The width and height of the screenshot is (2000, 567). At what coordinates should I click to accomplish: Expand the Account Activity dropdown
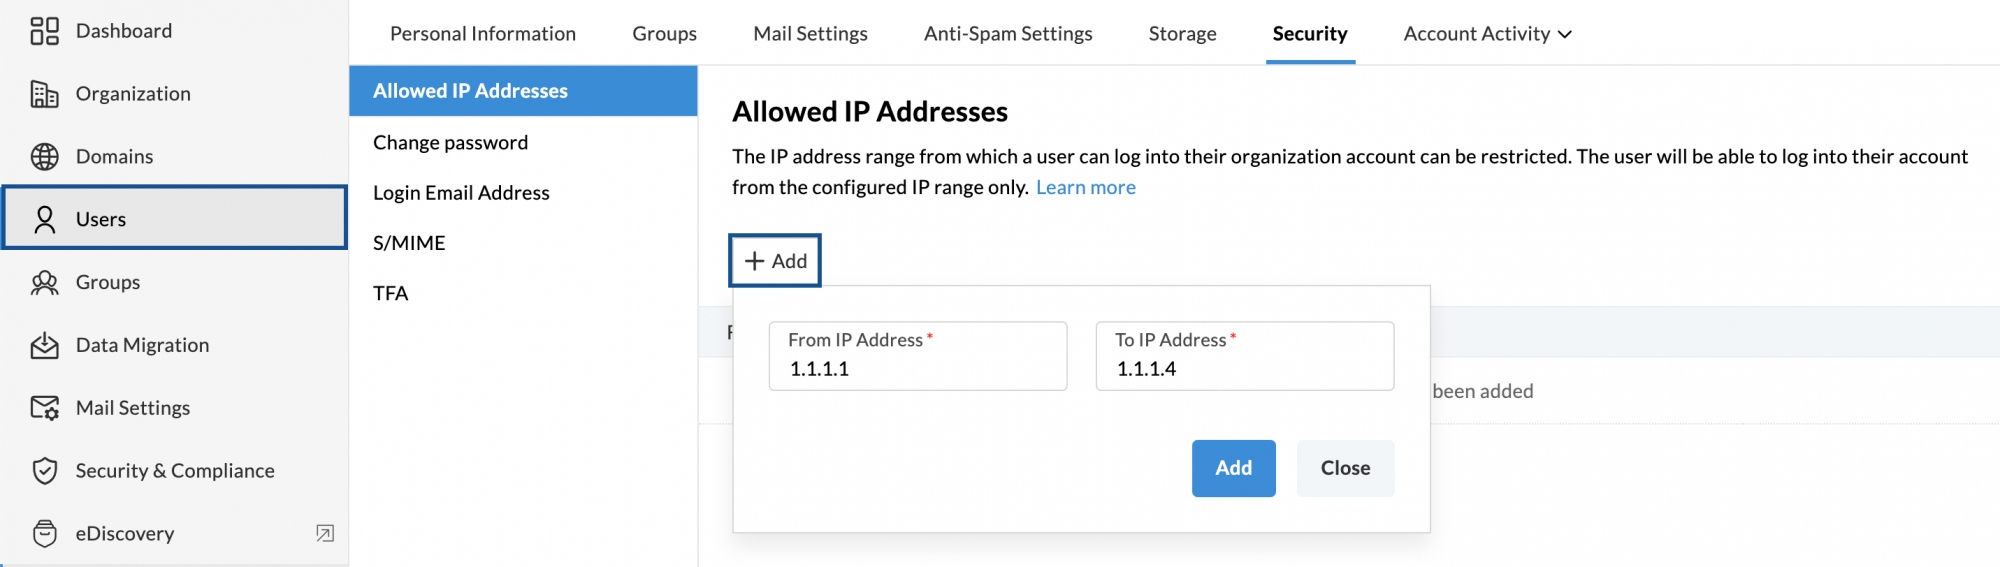coord(1487,34)
